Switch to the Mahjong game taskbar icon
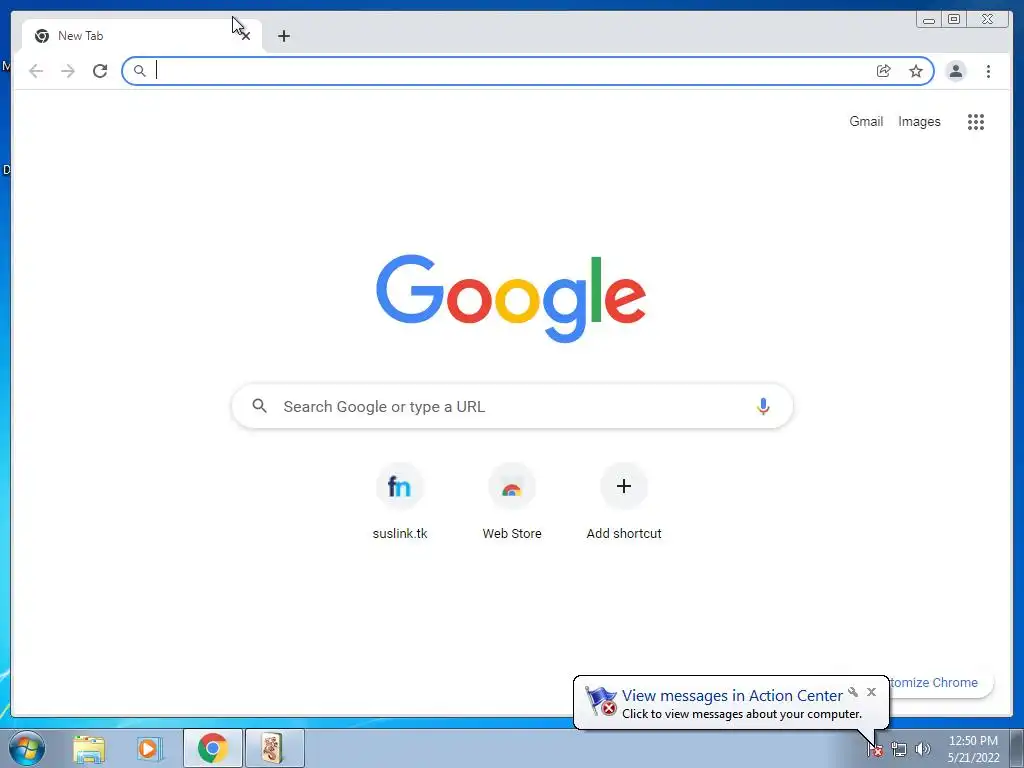 pyautogui.click(x=274, y=748)
